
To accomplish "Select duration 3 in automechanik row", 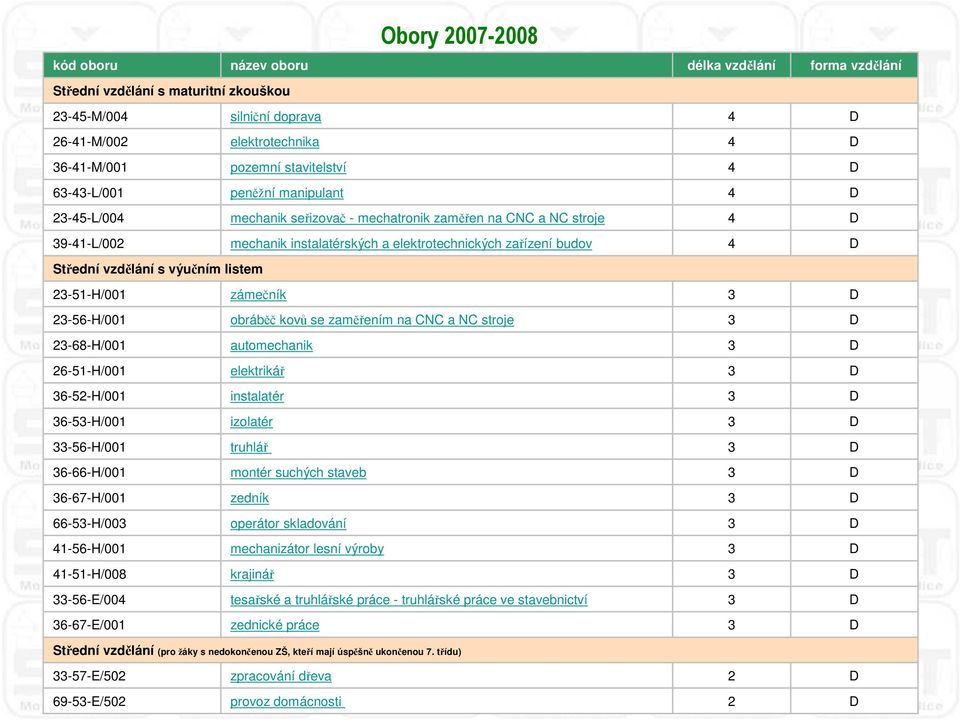I will (x=731, y=345).
